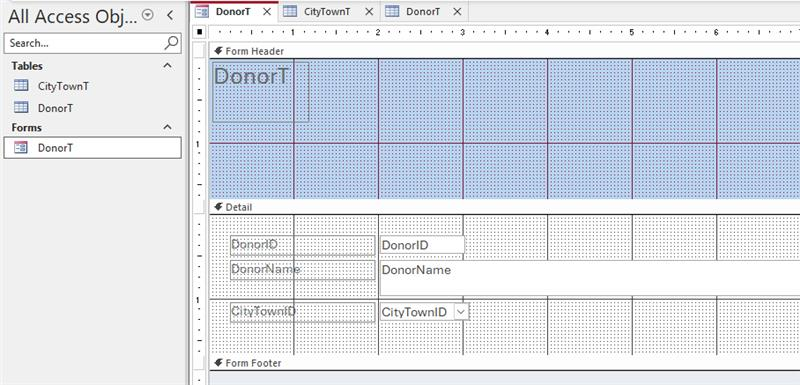Select the DonorName label control
This screenshot has width=800, height=385.
tap(303, 270)
